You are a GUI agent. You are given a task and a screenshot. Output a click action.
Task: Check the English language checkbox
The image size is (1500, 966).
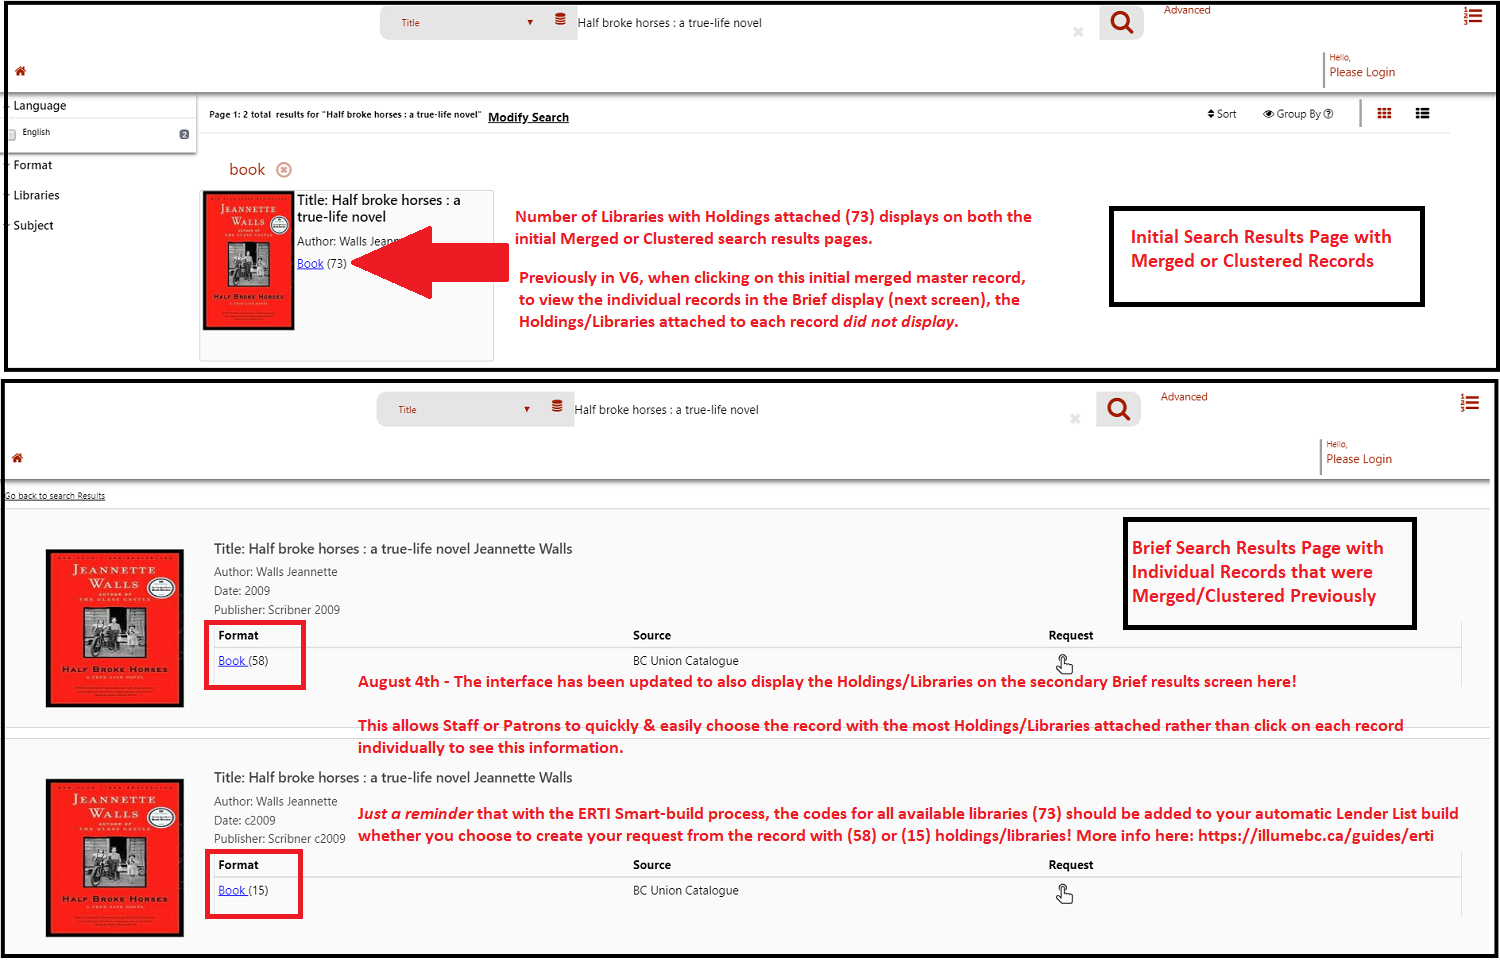coord(13,134)
